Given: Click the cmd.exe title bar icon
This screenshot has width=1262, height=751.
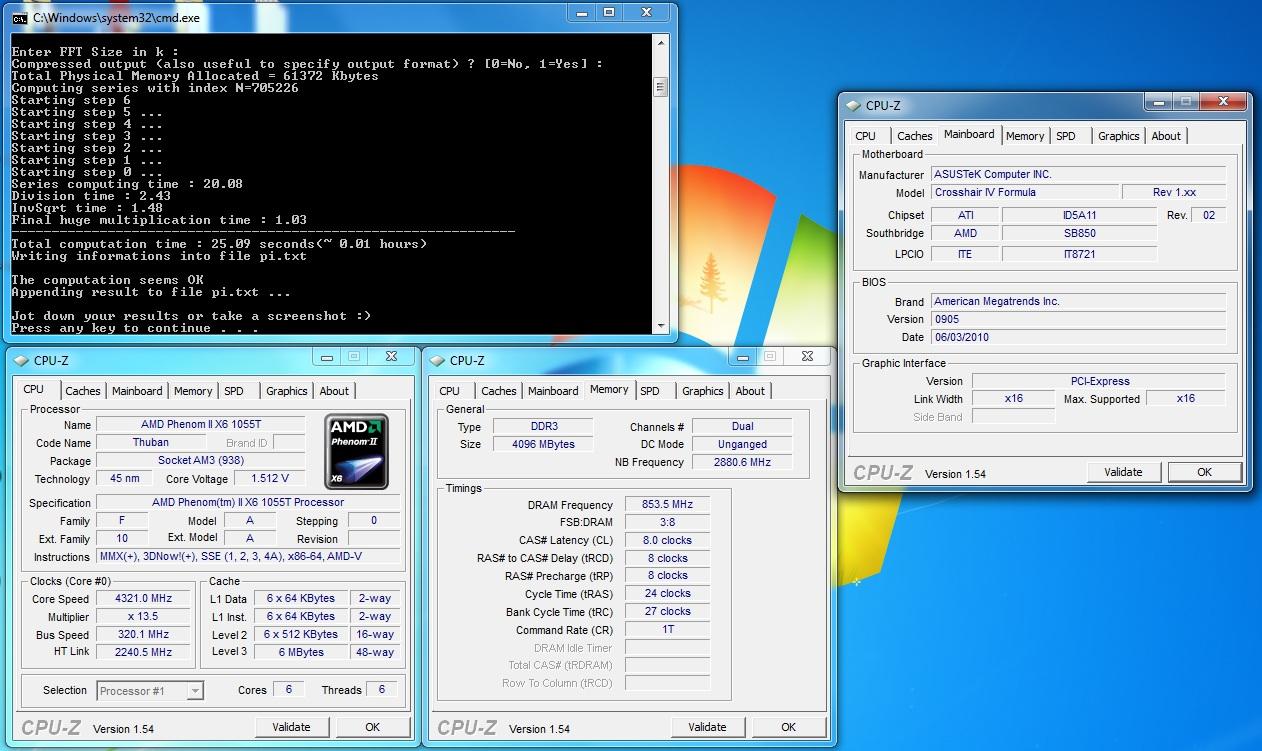Looking at the screenshot, I should coord(19,18).
